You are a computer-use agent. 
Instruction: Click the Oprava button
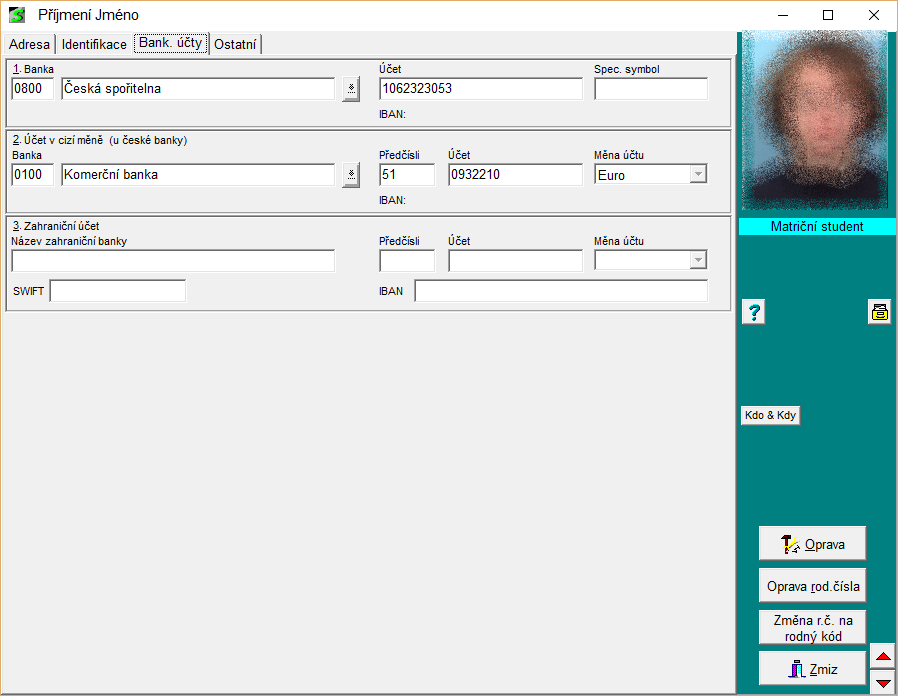(812, 544)
